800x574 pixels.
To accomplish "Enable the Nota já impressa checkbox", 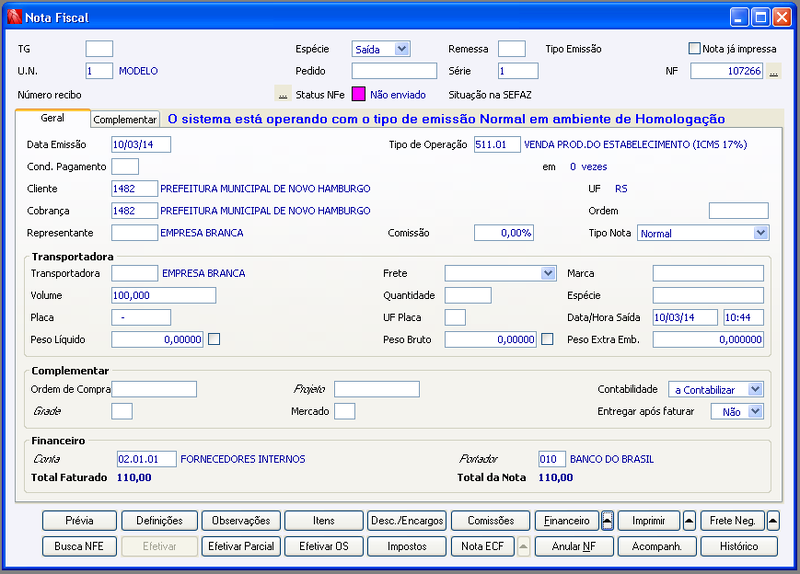I will pos(694,48).
